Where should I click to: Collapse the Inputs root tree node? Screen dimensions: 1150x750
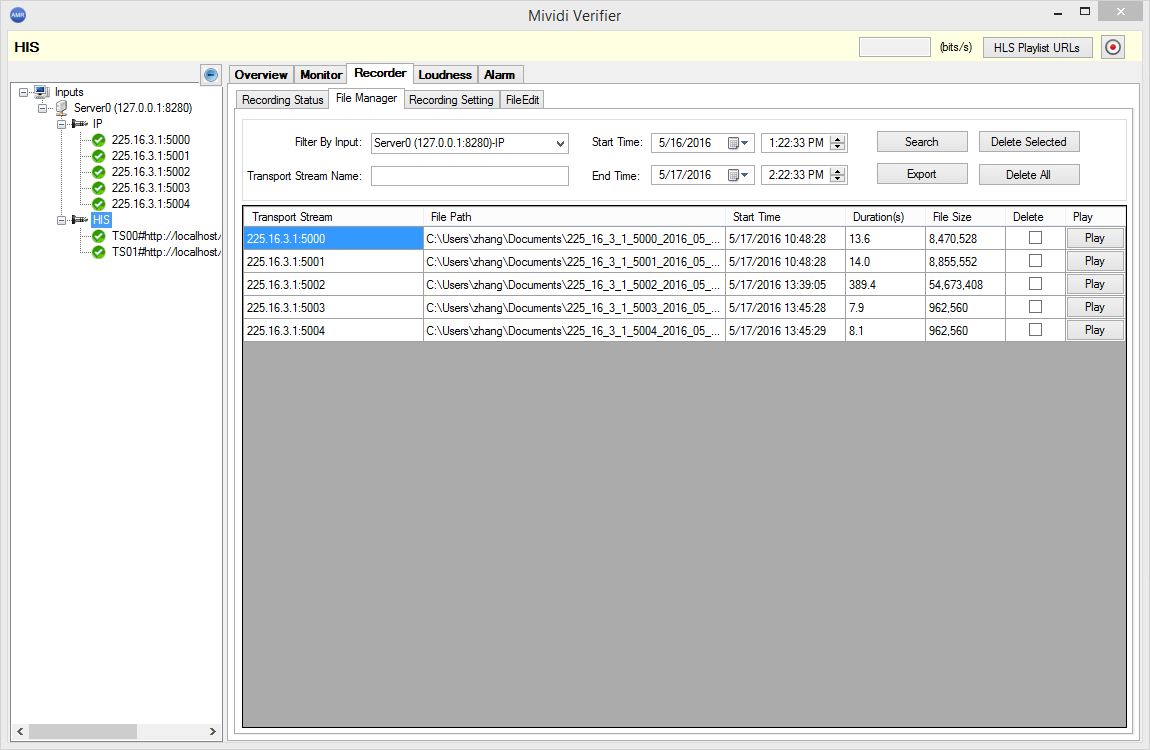(x=23, y=92)
